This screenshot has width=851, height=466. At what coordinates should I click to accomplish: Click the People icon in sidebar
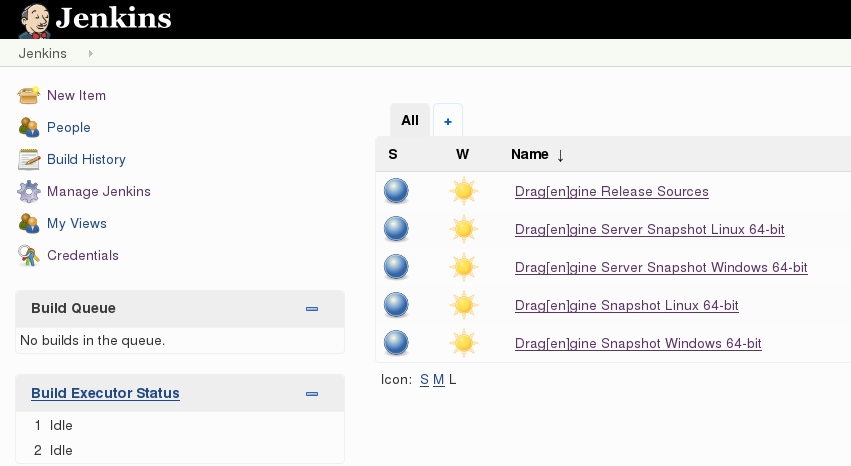coord(29,127)
